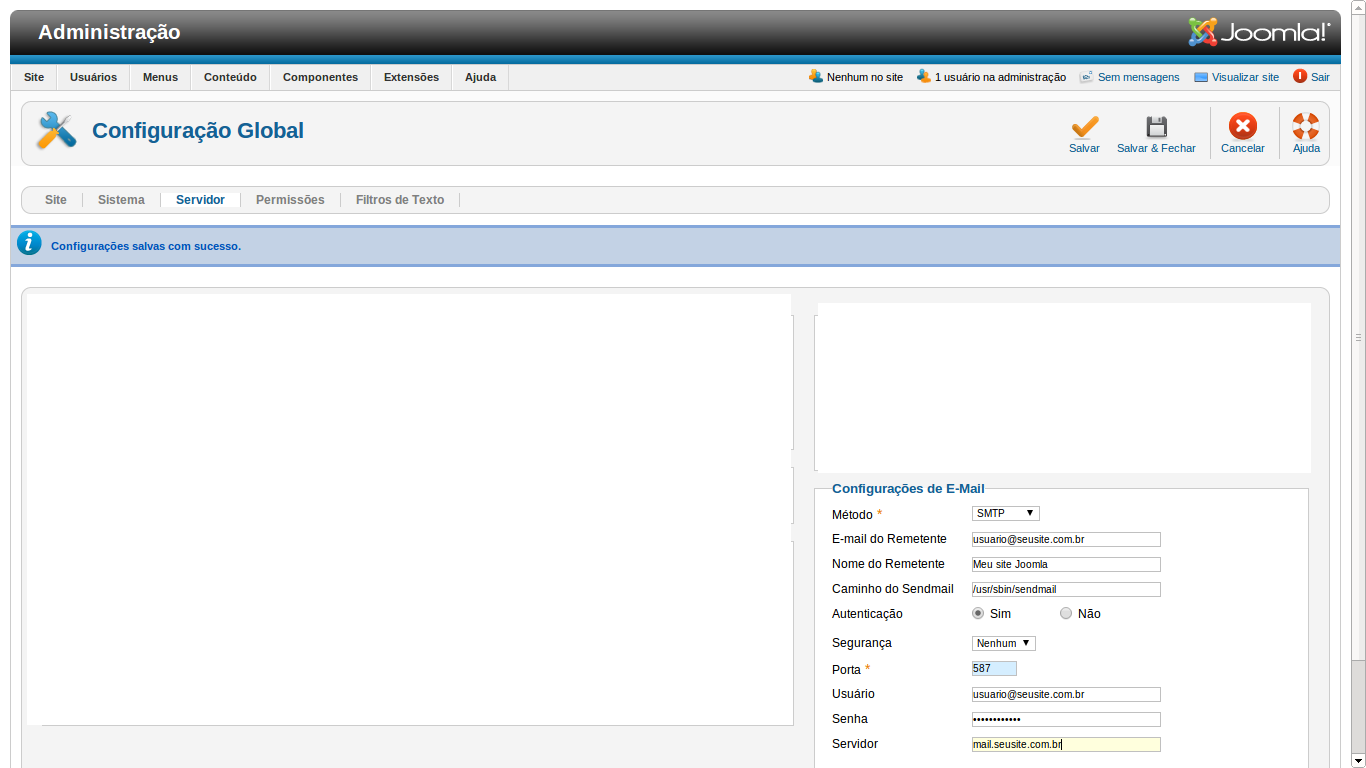
Task: Switch to the Filtros de Texto tab
Action: [400, 200]
